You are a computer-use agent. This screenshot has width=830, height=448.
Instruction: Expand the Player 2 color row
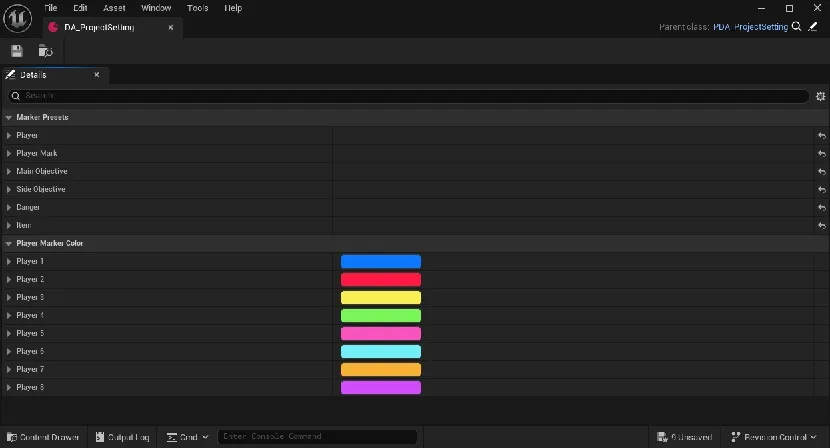(x=8, y=280)
